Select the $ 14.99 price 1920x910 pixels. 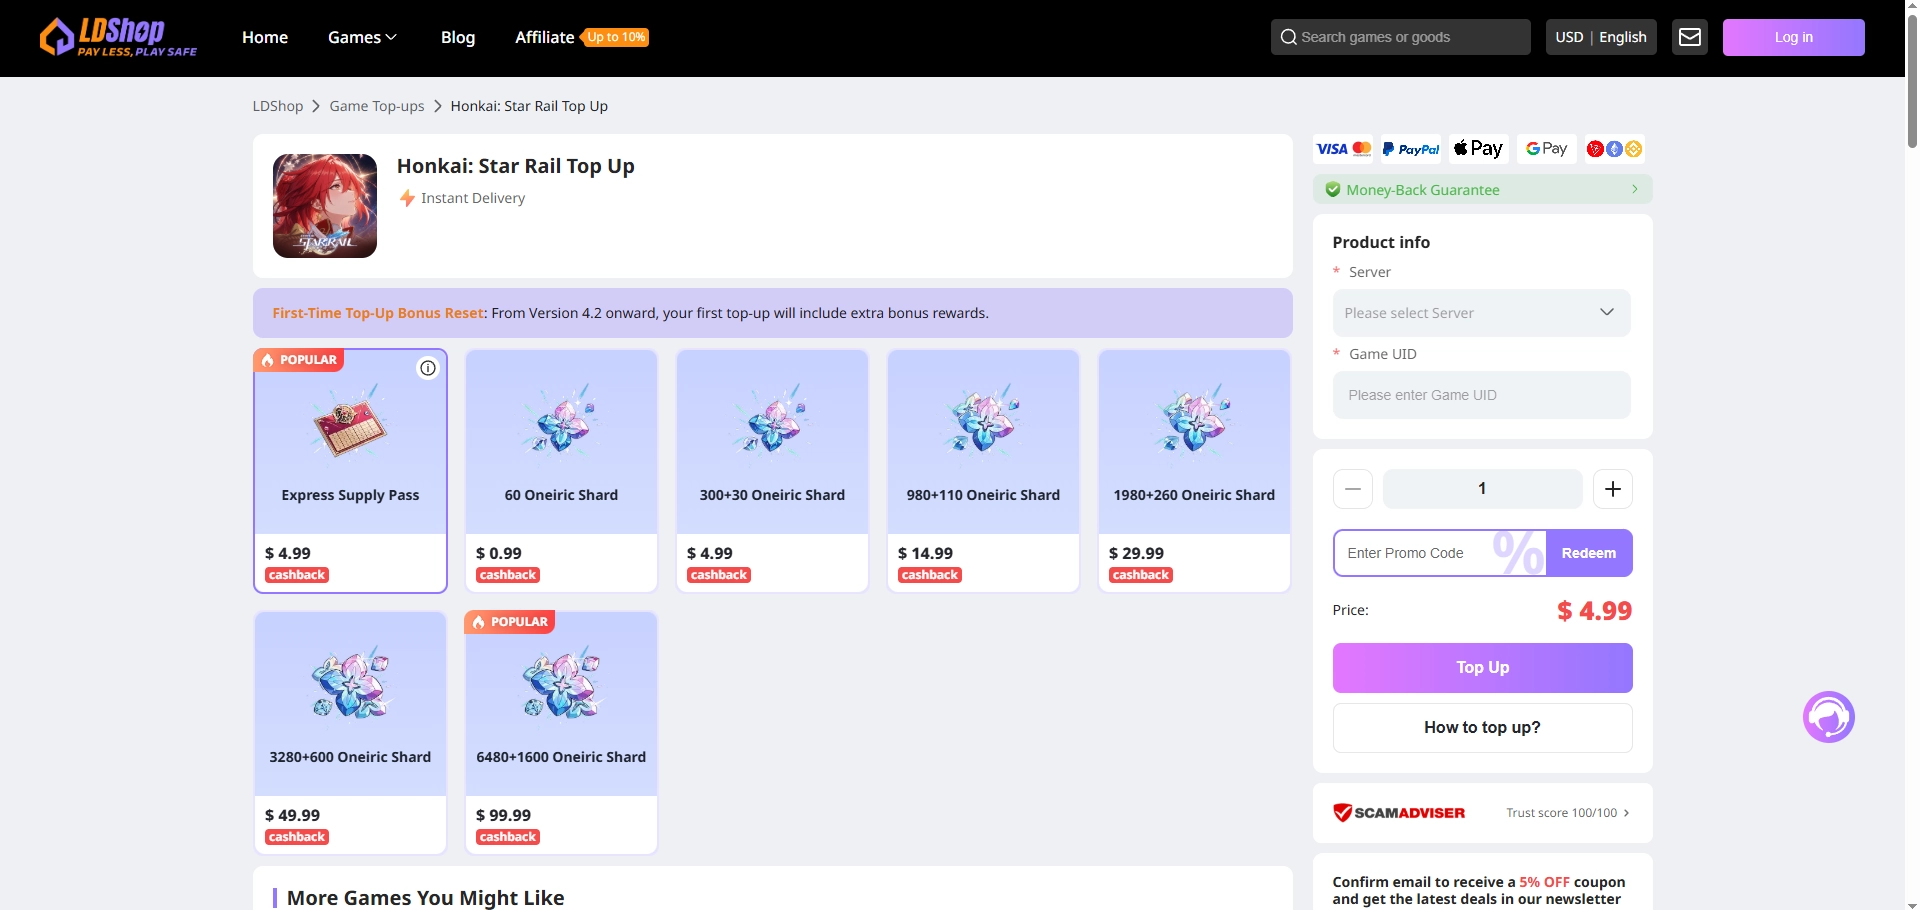click(926, 553)
